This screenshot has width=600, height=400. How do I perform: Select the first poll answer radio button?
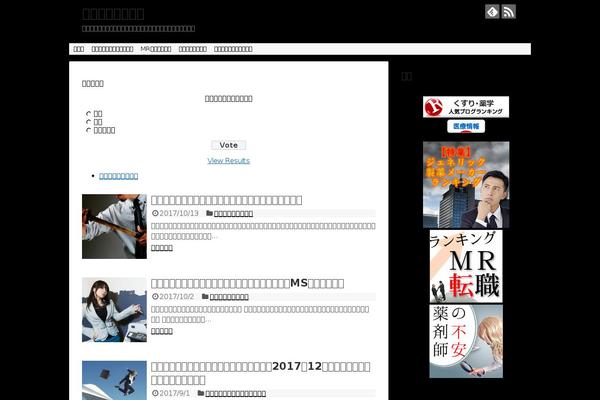point(89,114)
